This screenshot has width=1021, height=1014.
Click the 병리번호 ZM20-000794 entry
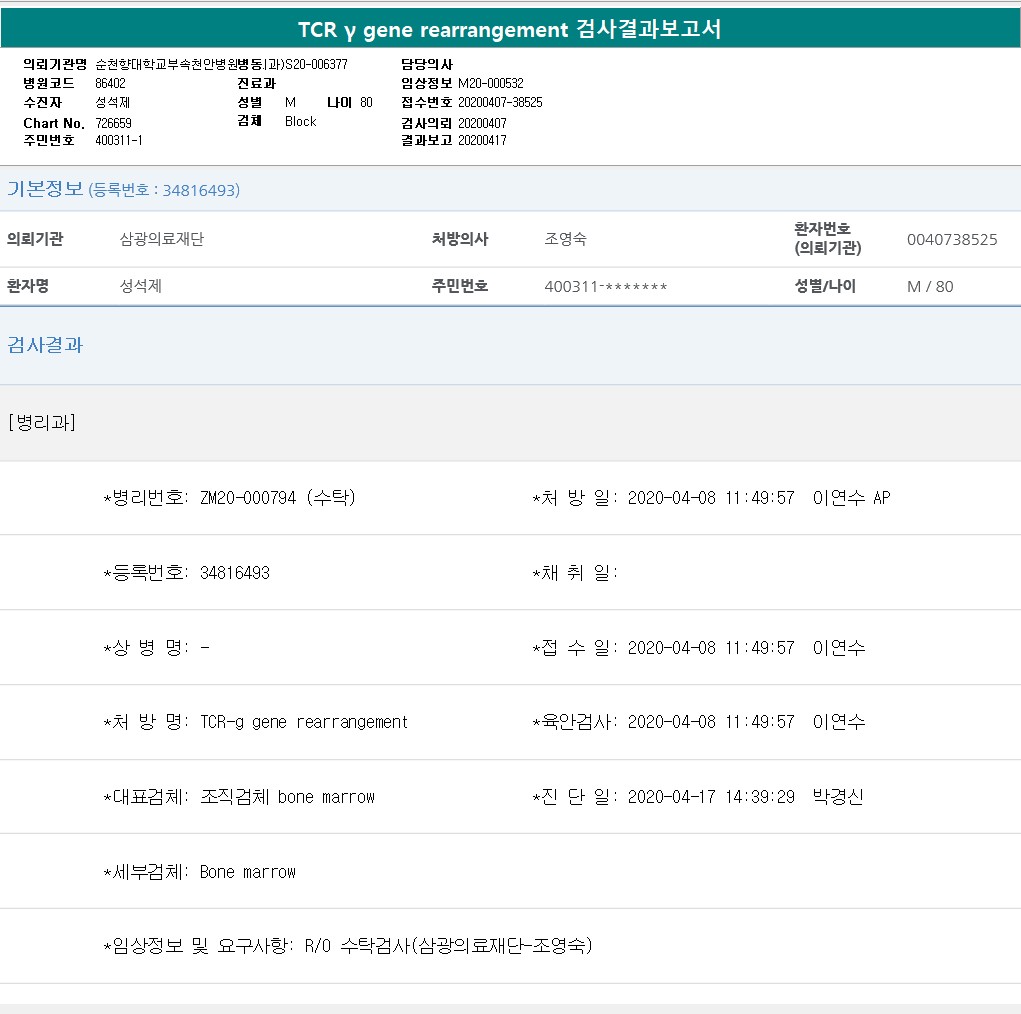[230, 498]
